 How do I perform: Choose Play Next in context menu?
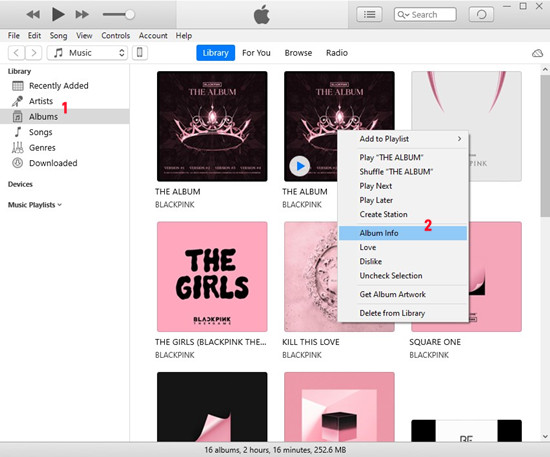point(403,186)
